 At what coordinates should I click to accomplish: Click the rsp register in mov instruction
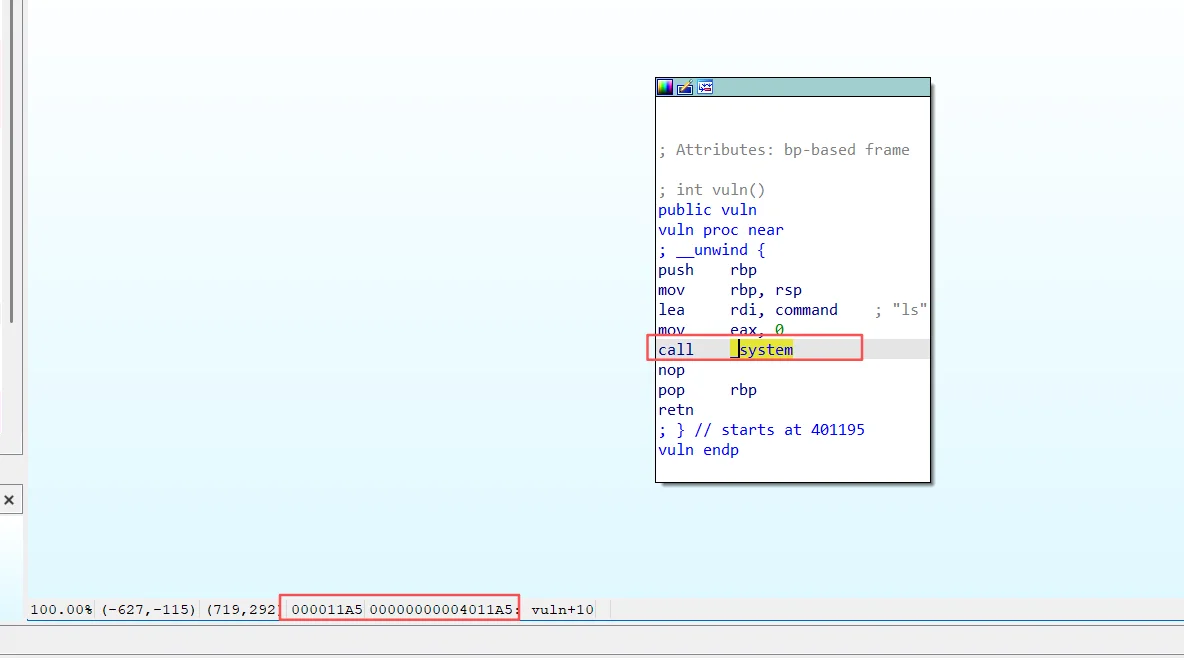788,290
